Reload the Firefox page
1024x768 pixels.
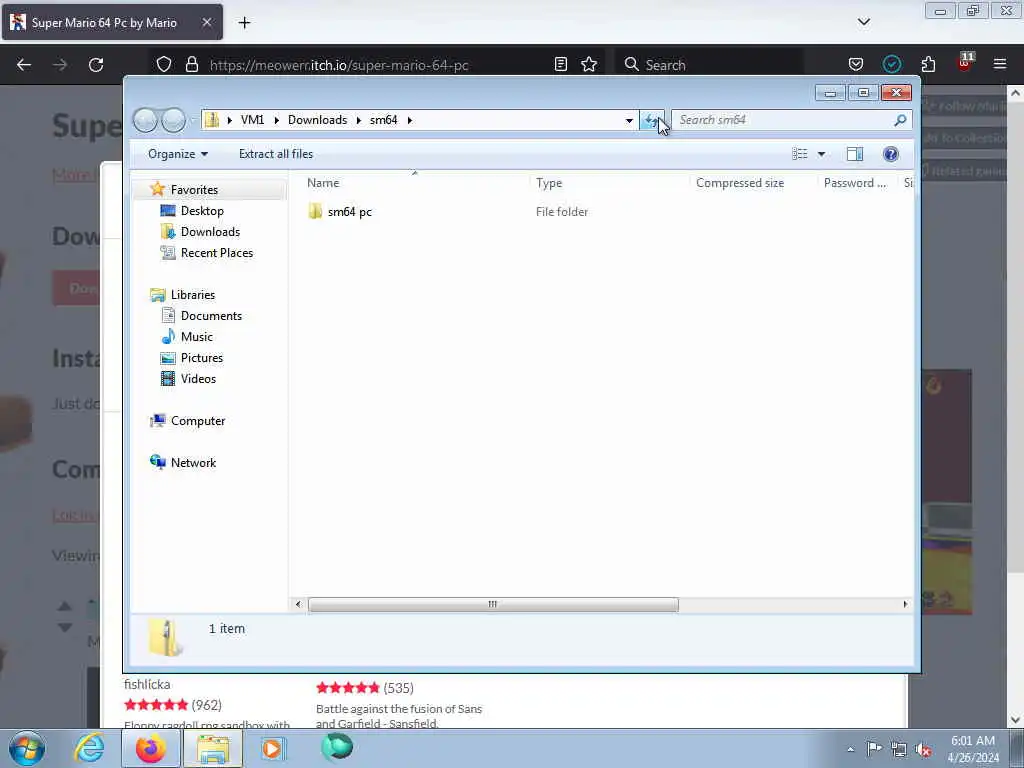(96, 65)
